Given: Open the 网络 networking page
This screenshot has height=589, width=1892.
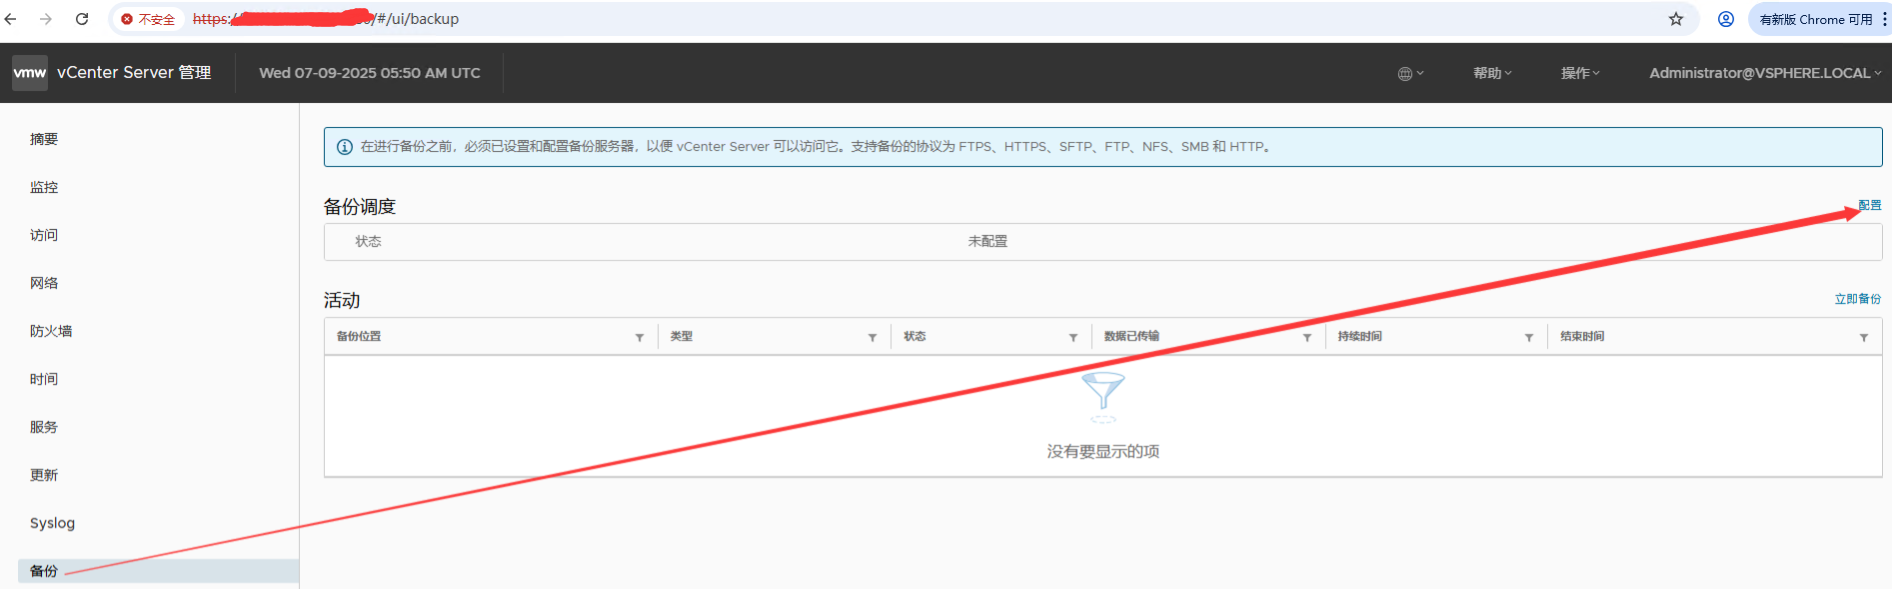Looking at the screenshot, I should pyautogui.click(x=44, y=283).
